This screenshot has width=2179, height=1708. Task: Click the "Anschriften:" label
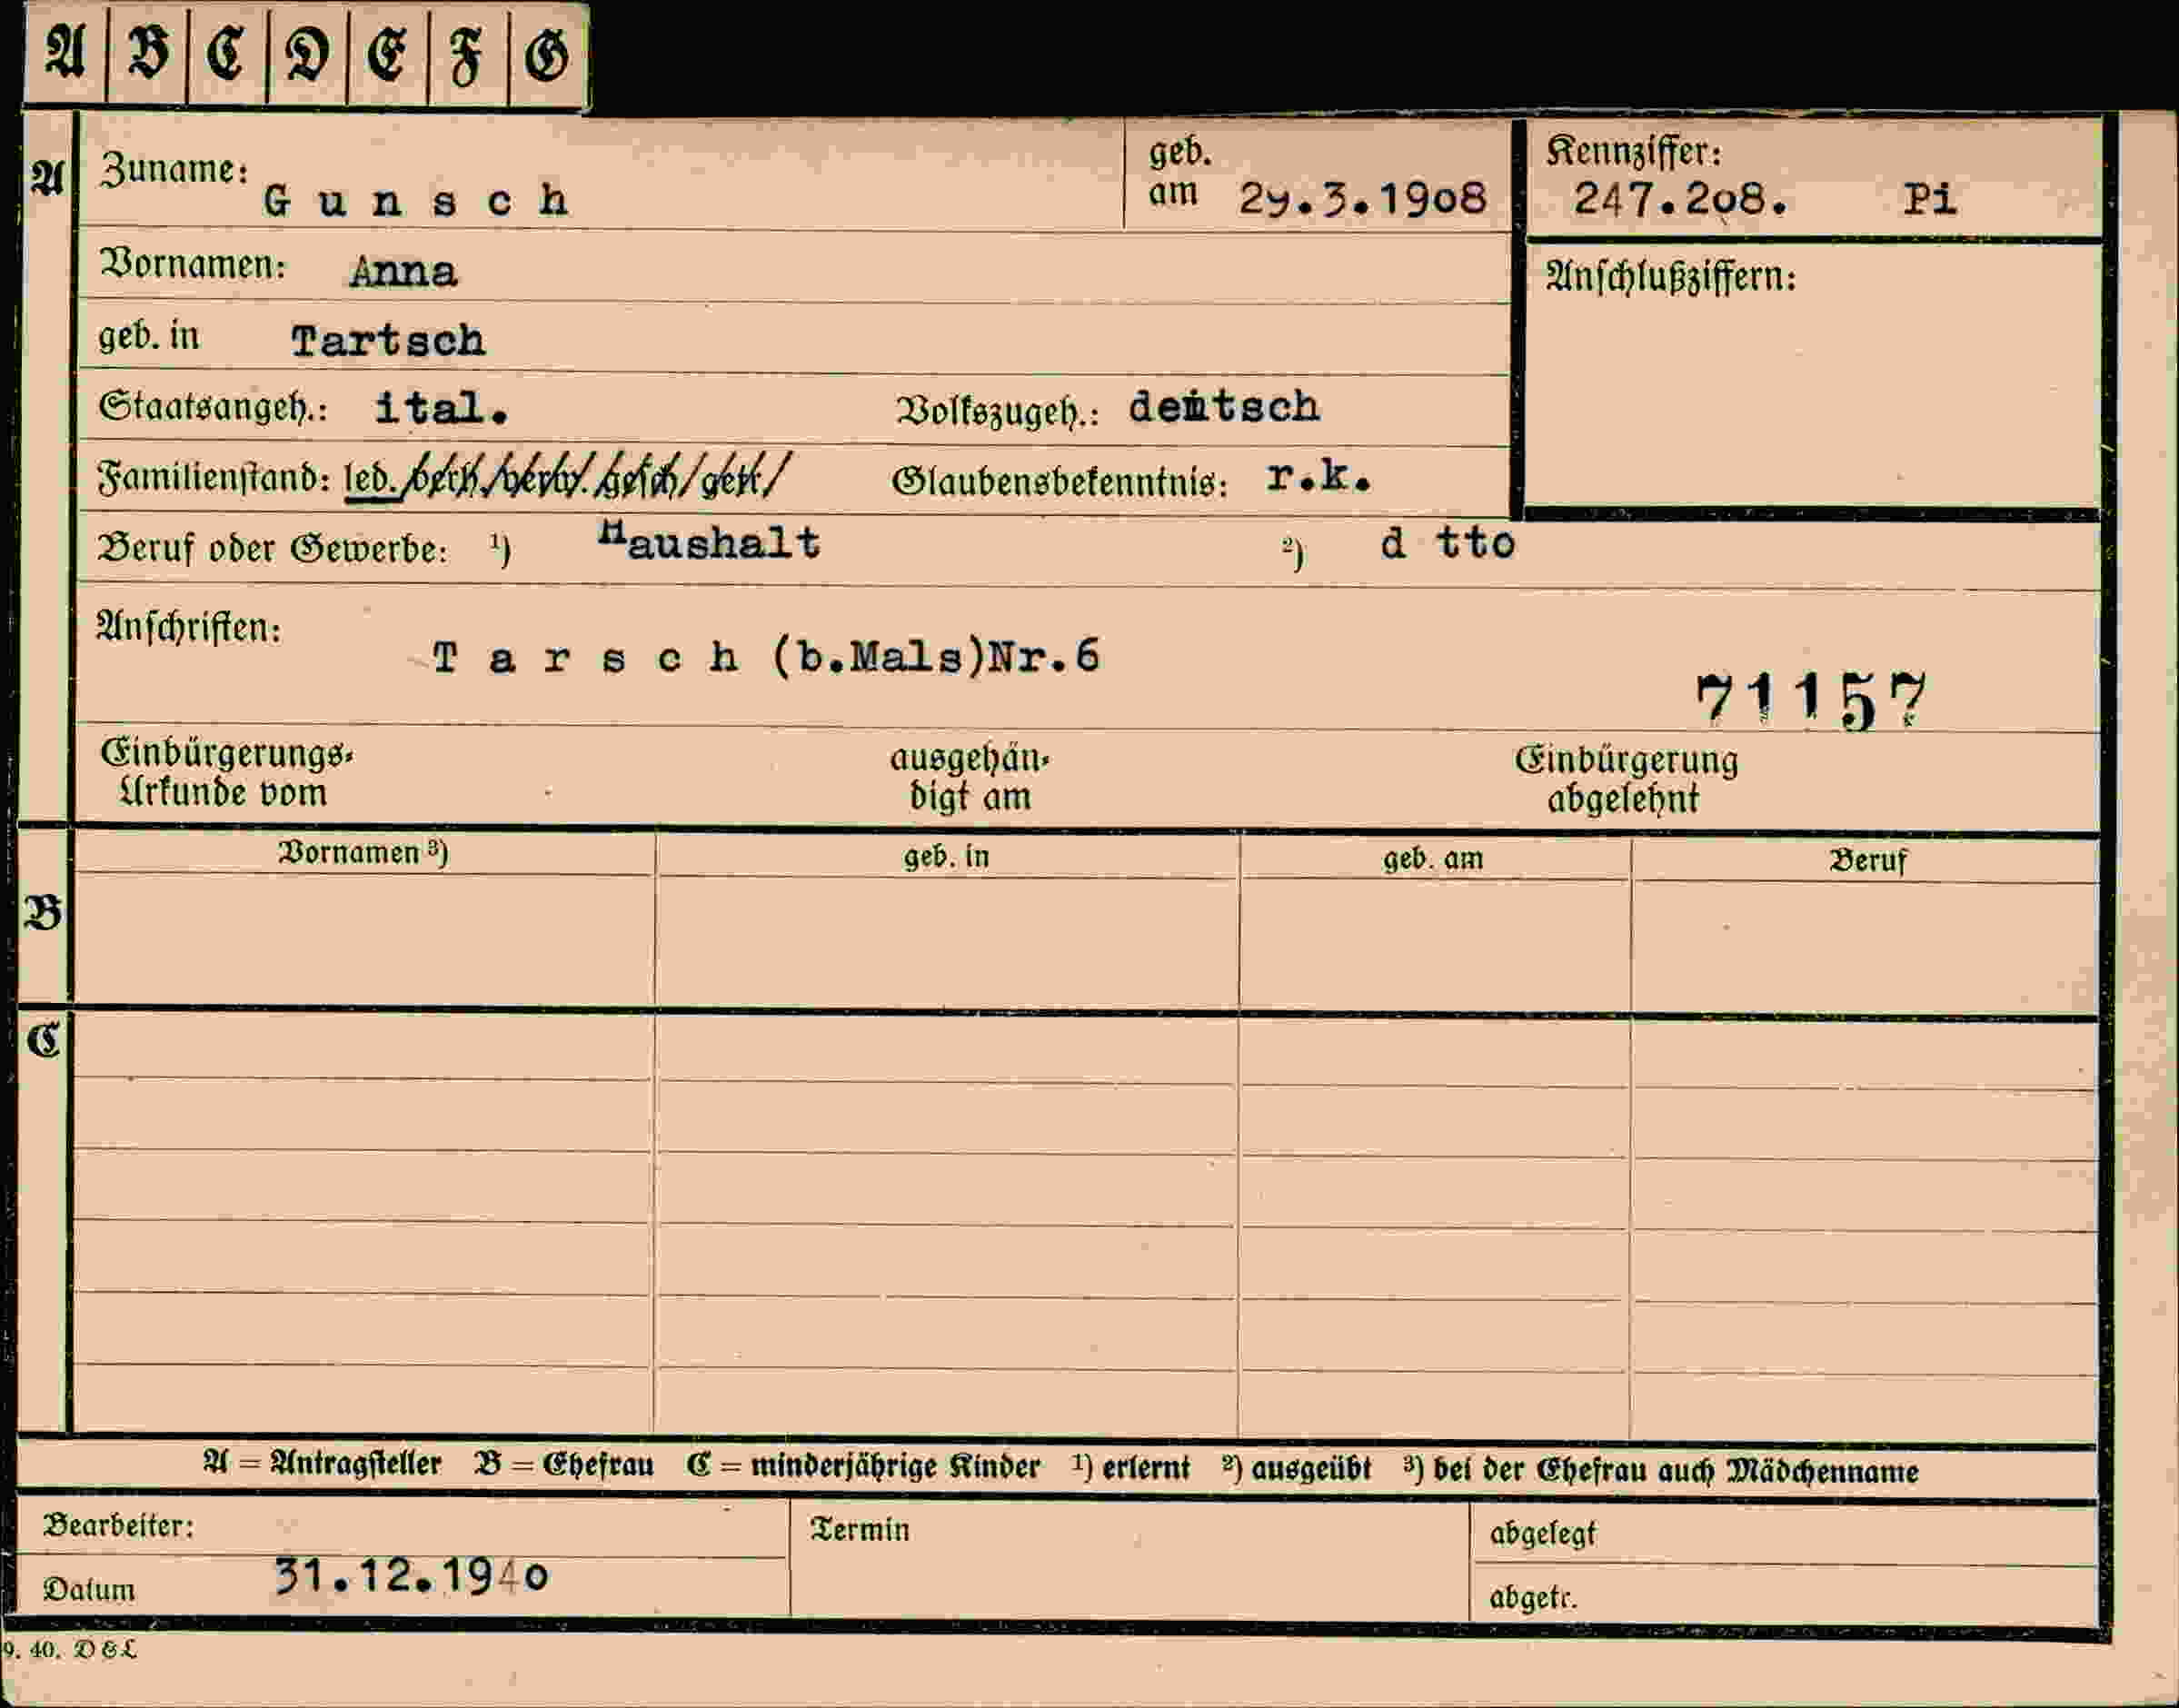[x=188, y=628]
